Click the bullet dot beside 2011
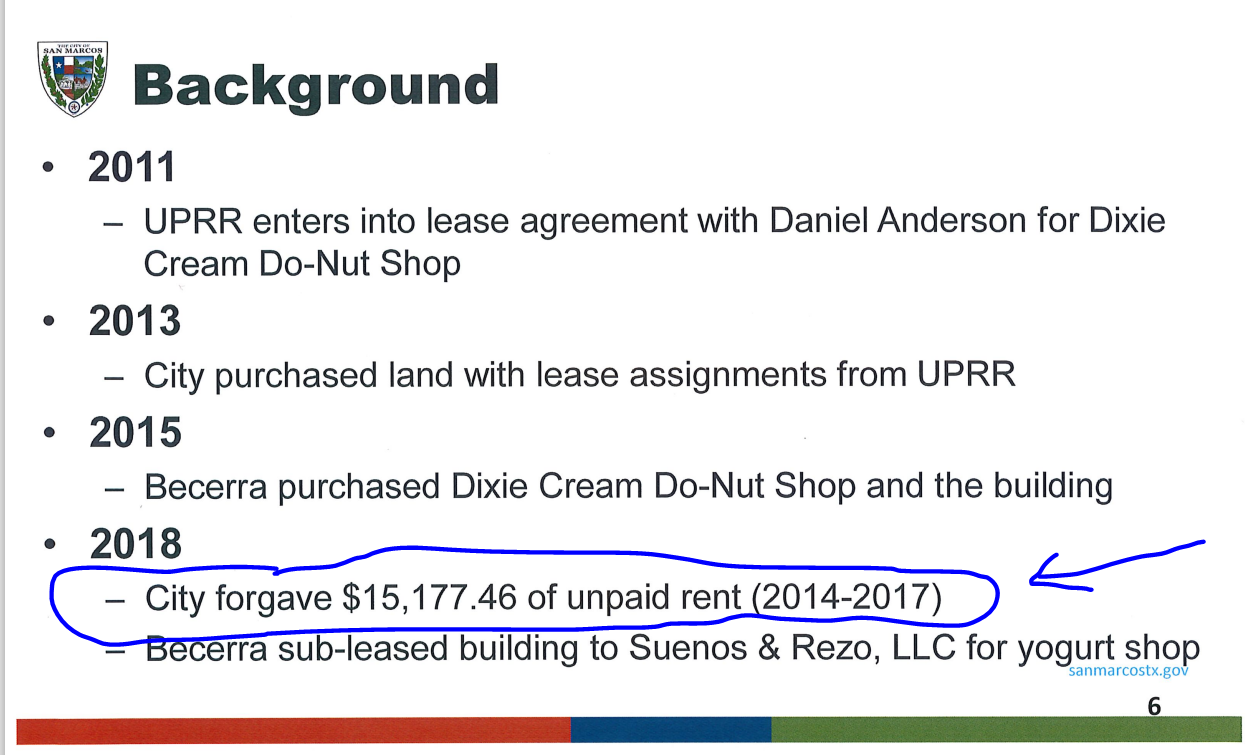This screenshot has height=755, width=1260. [x=47, y=169]
